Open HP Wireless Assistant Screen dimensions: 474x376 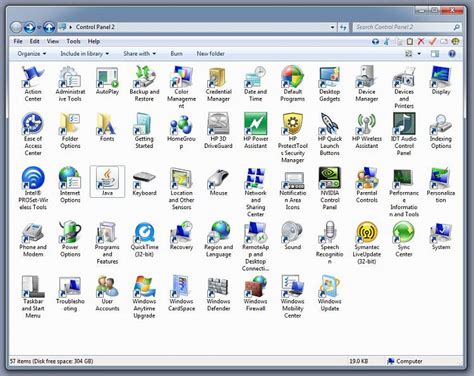pyautogui.click(x=367, y=131)
